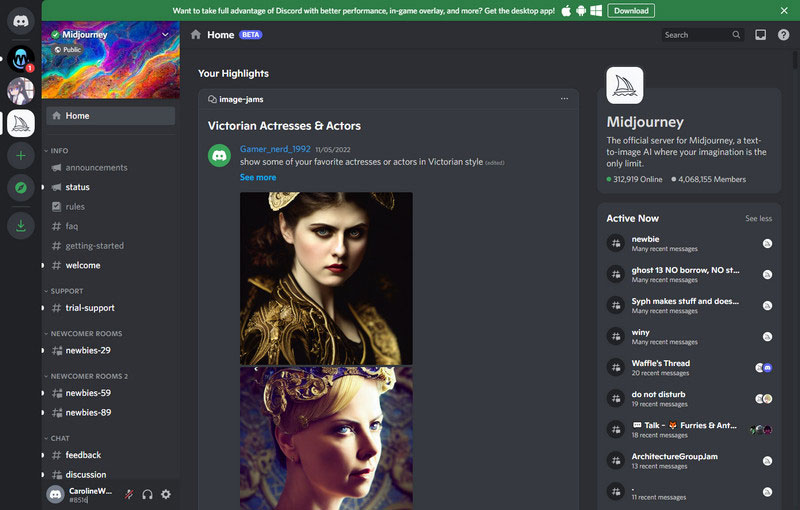Open the newbies-29 channel

110,350
